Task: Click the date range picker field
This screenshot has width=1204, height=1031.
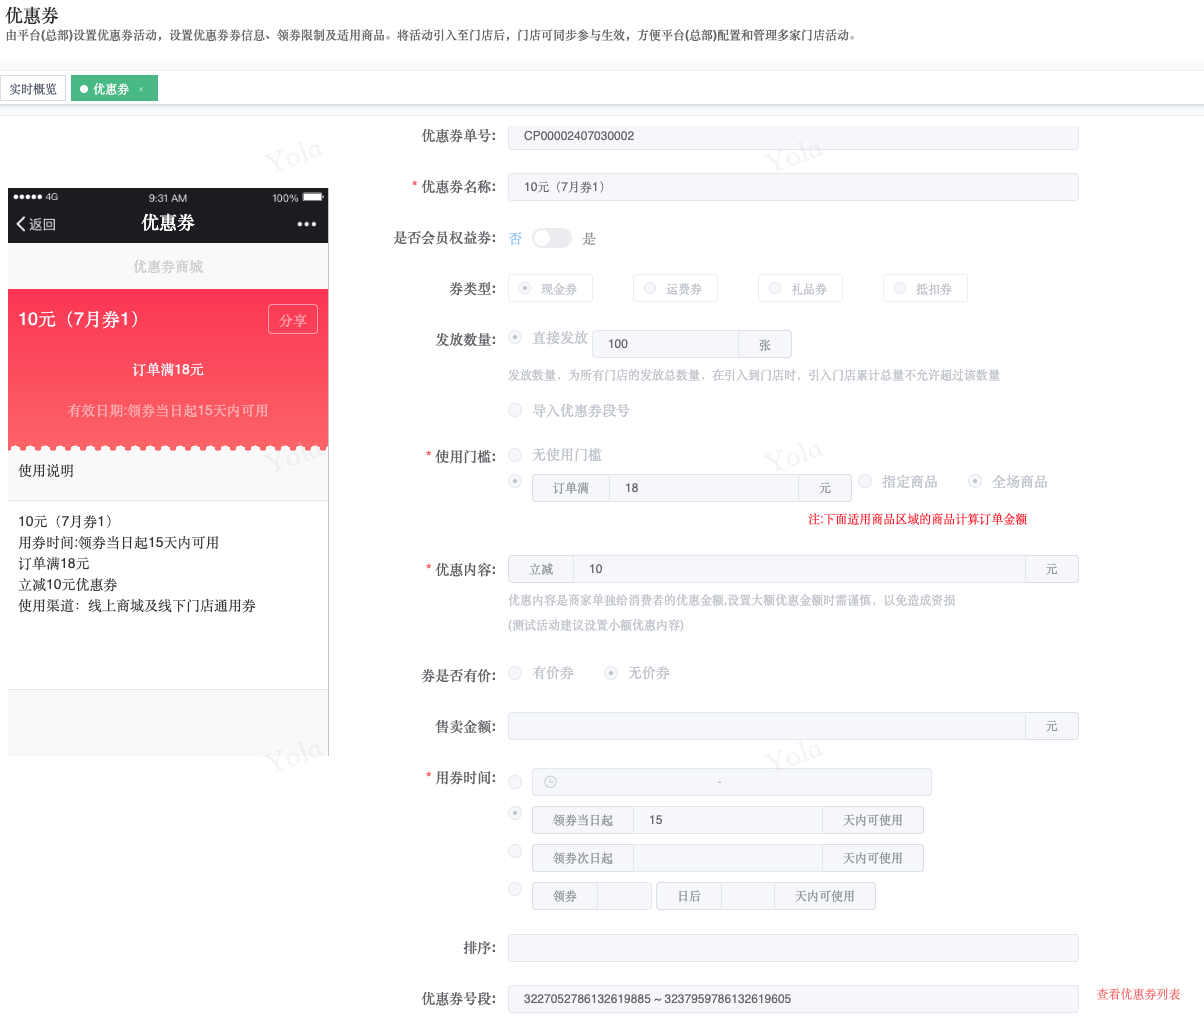Action: [731, 782]
